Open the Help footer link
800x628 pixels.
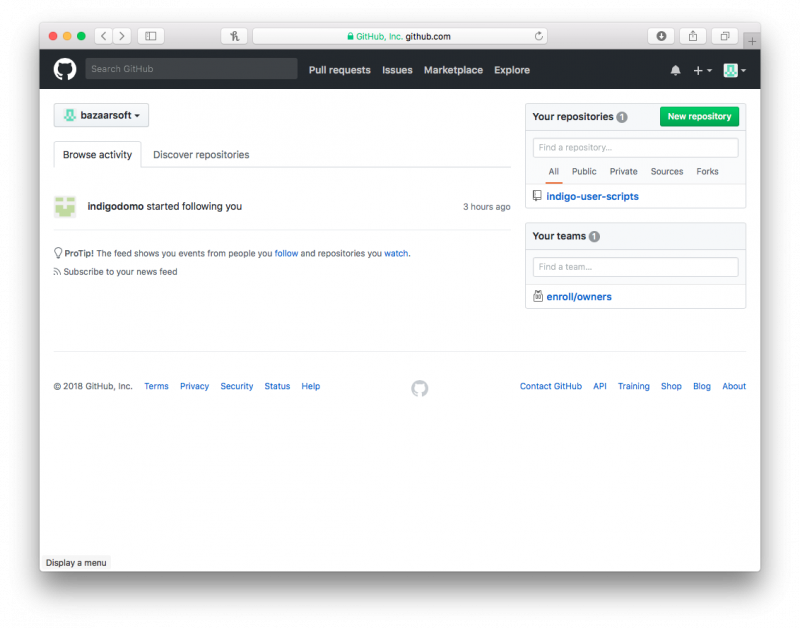click(311, 386)
